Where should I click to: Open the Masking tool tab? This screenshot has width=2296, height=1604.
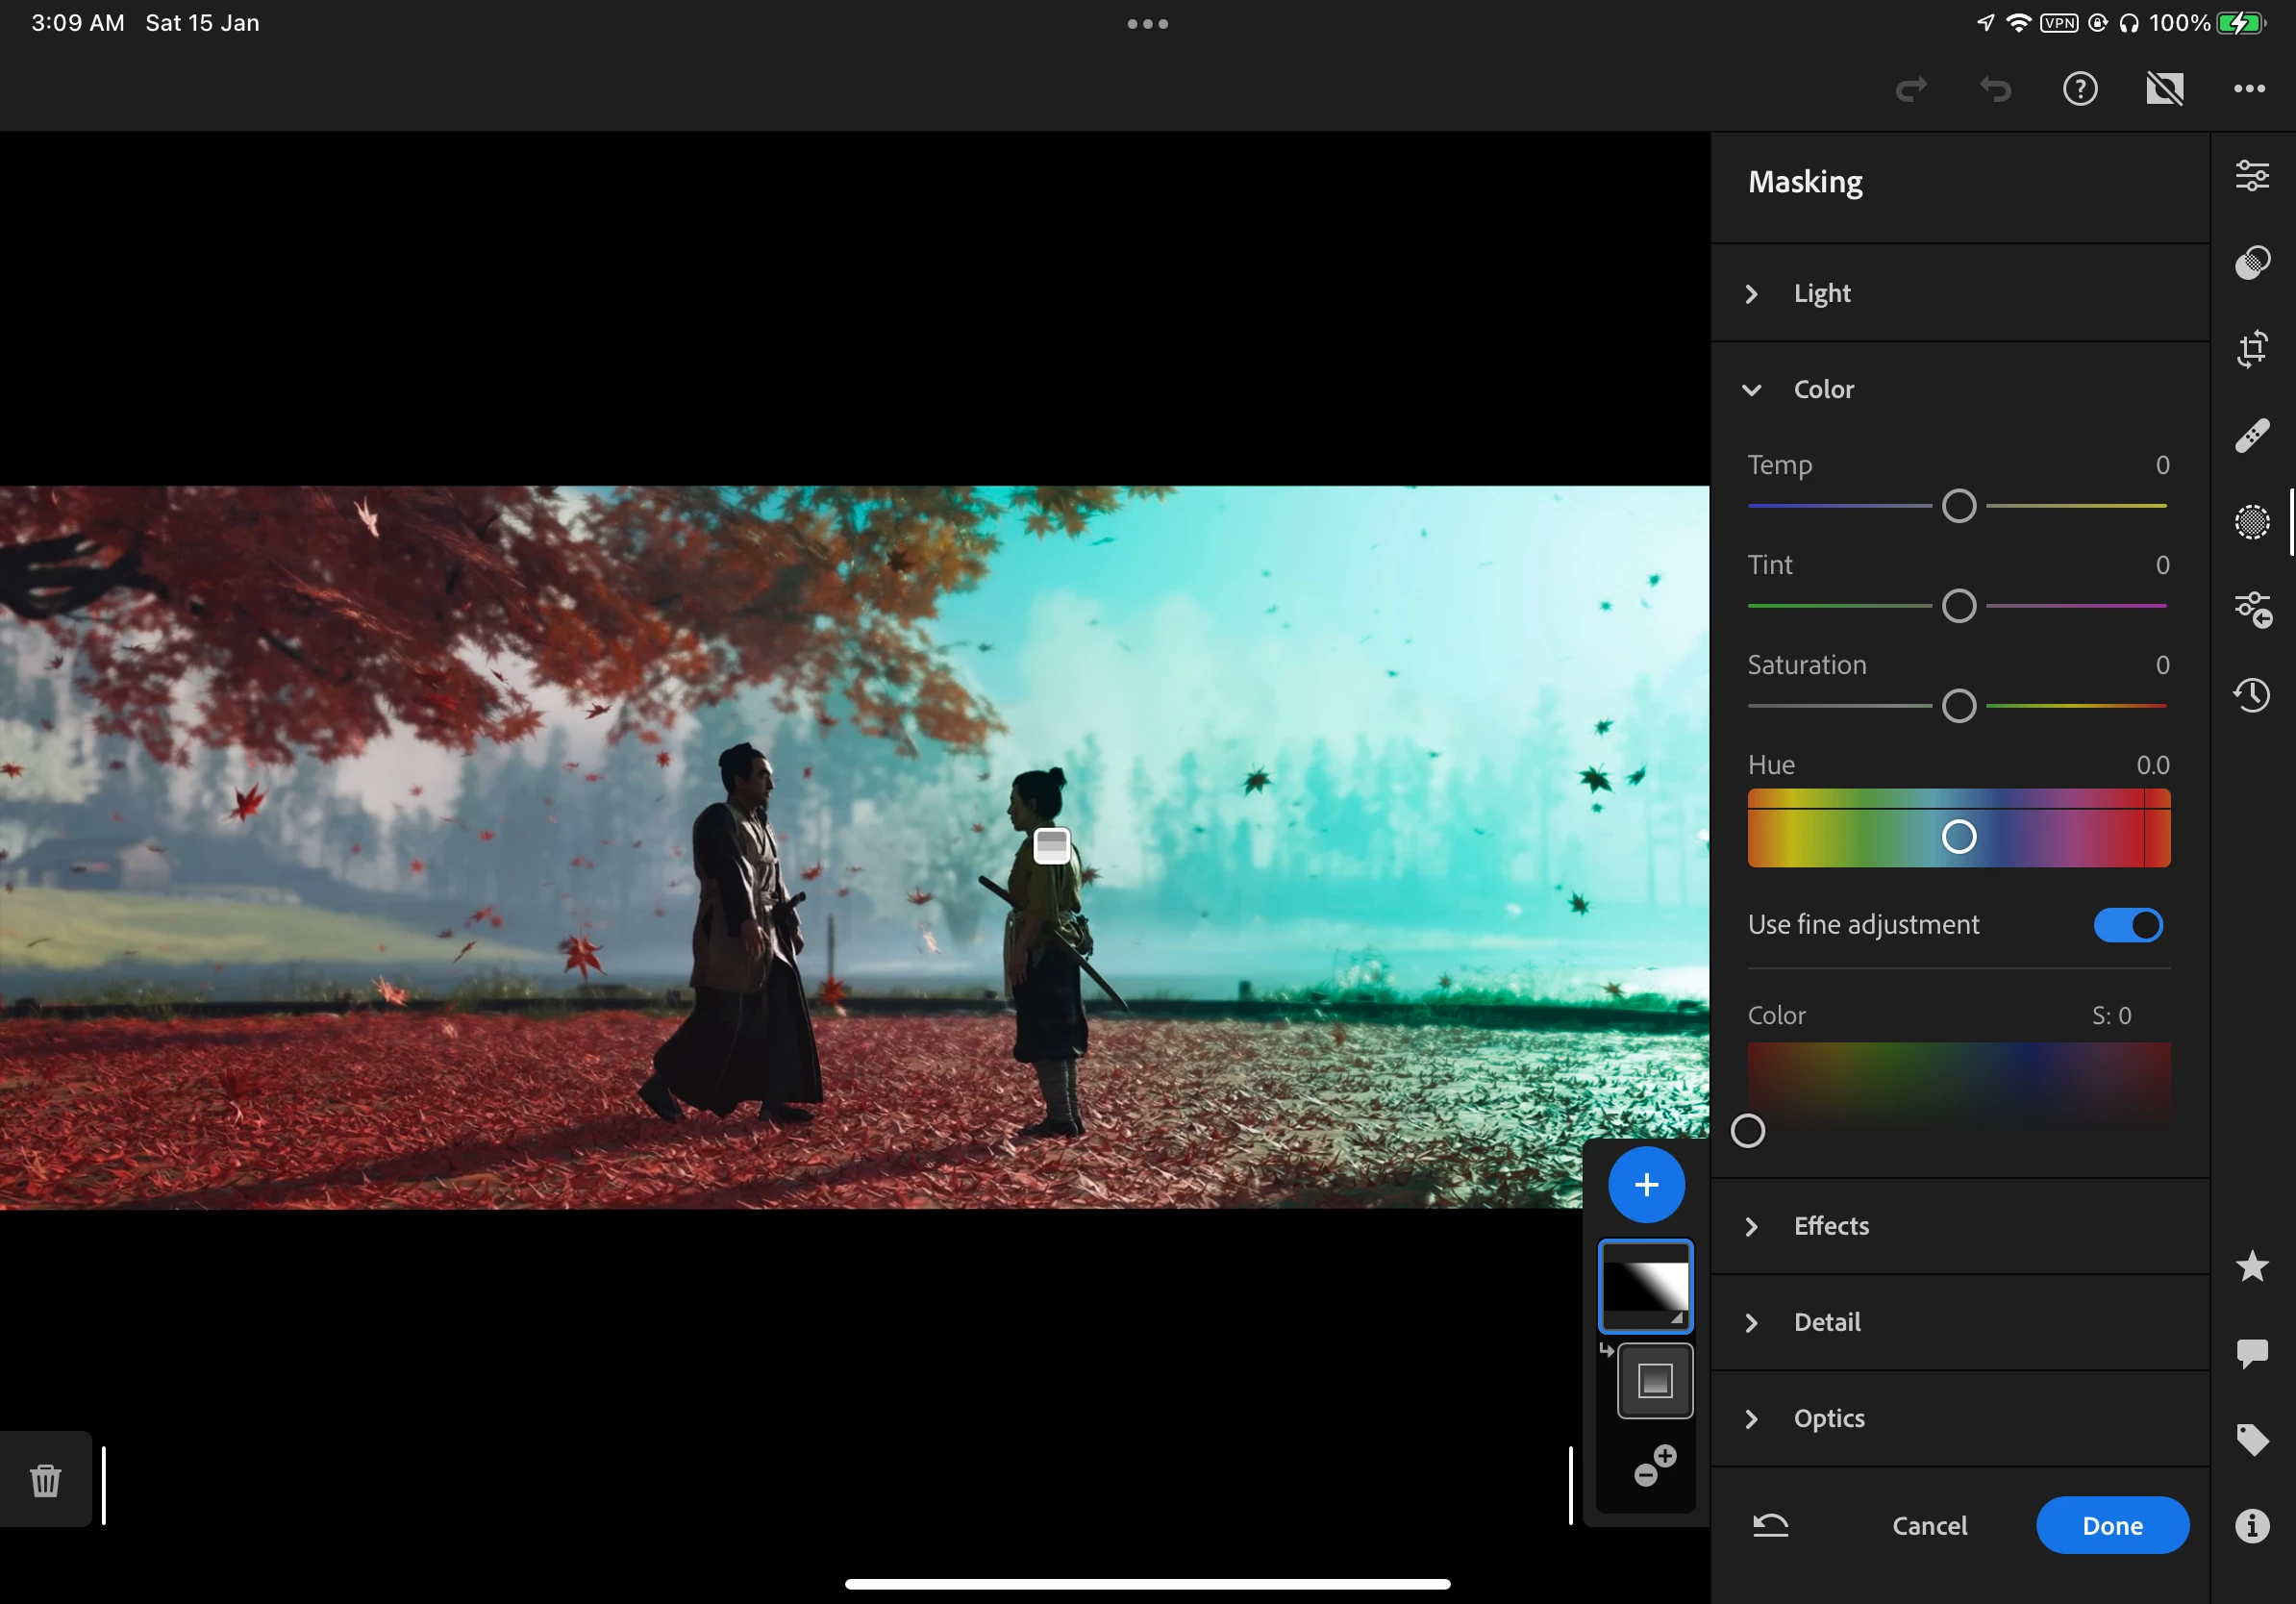tap(2251, 522)
